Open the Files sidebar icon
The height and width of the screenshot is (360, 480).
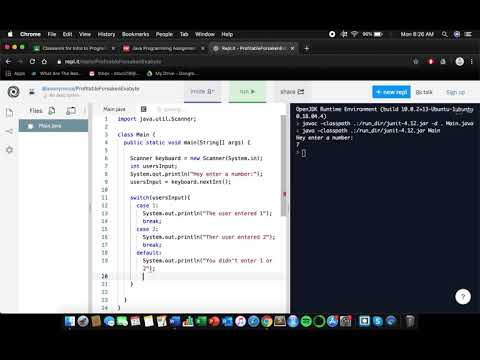(x=9, y=113)
